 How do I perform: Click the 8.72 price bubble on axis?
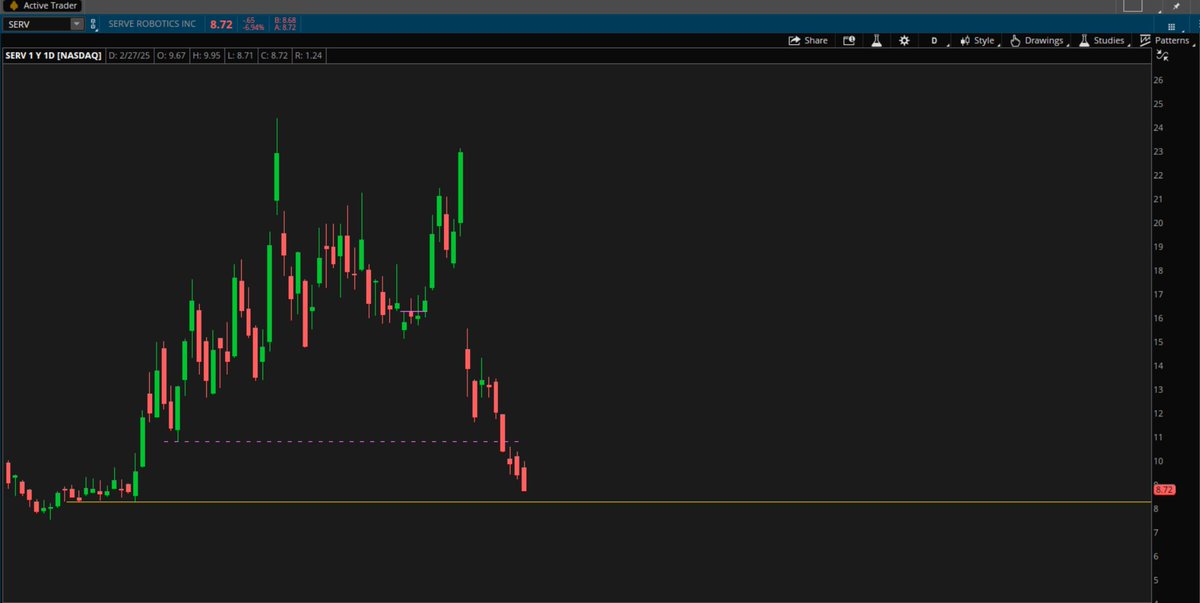click(1164, 489)
